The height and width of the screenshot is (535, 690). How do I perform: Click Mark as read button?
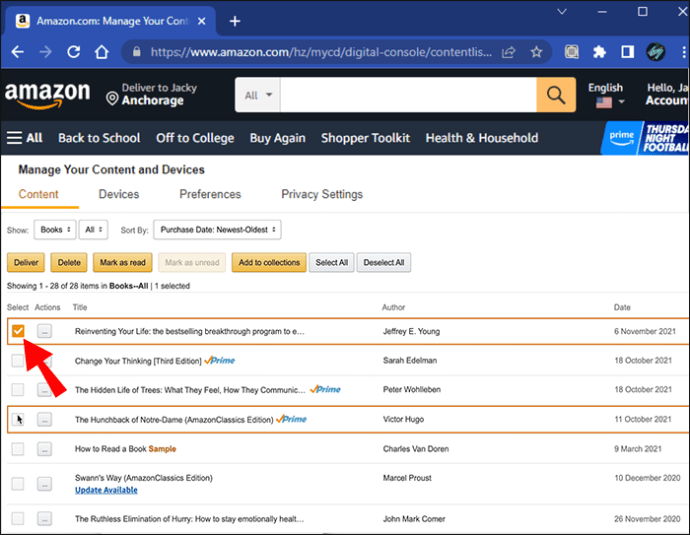coord(122,262)
